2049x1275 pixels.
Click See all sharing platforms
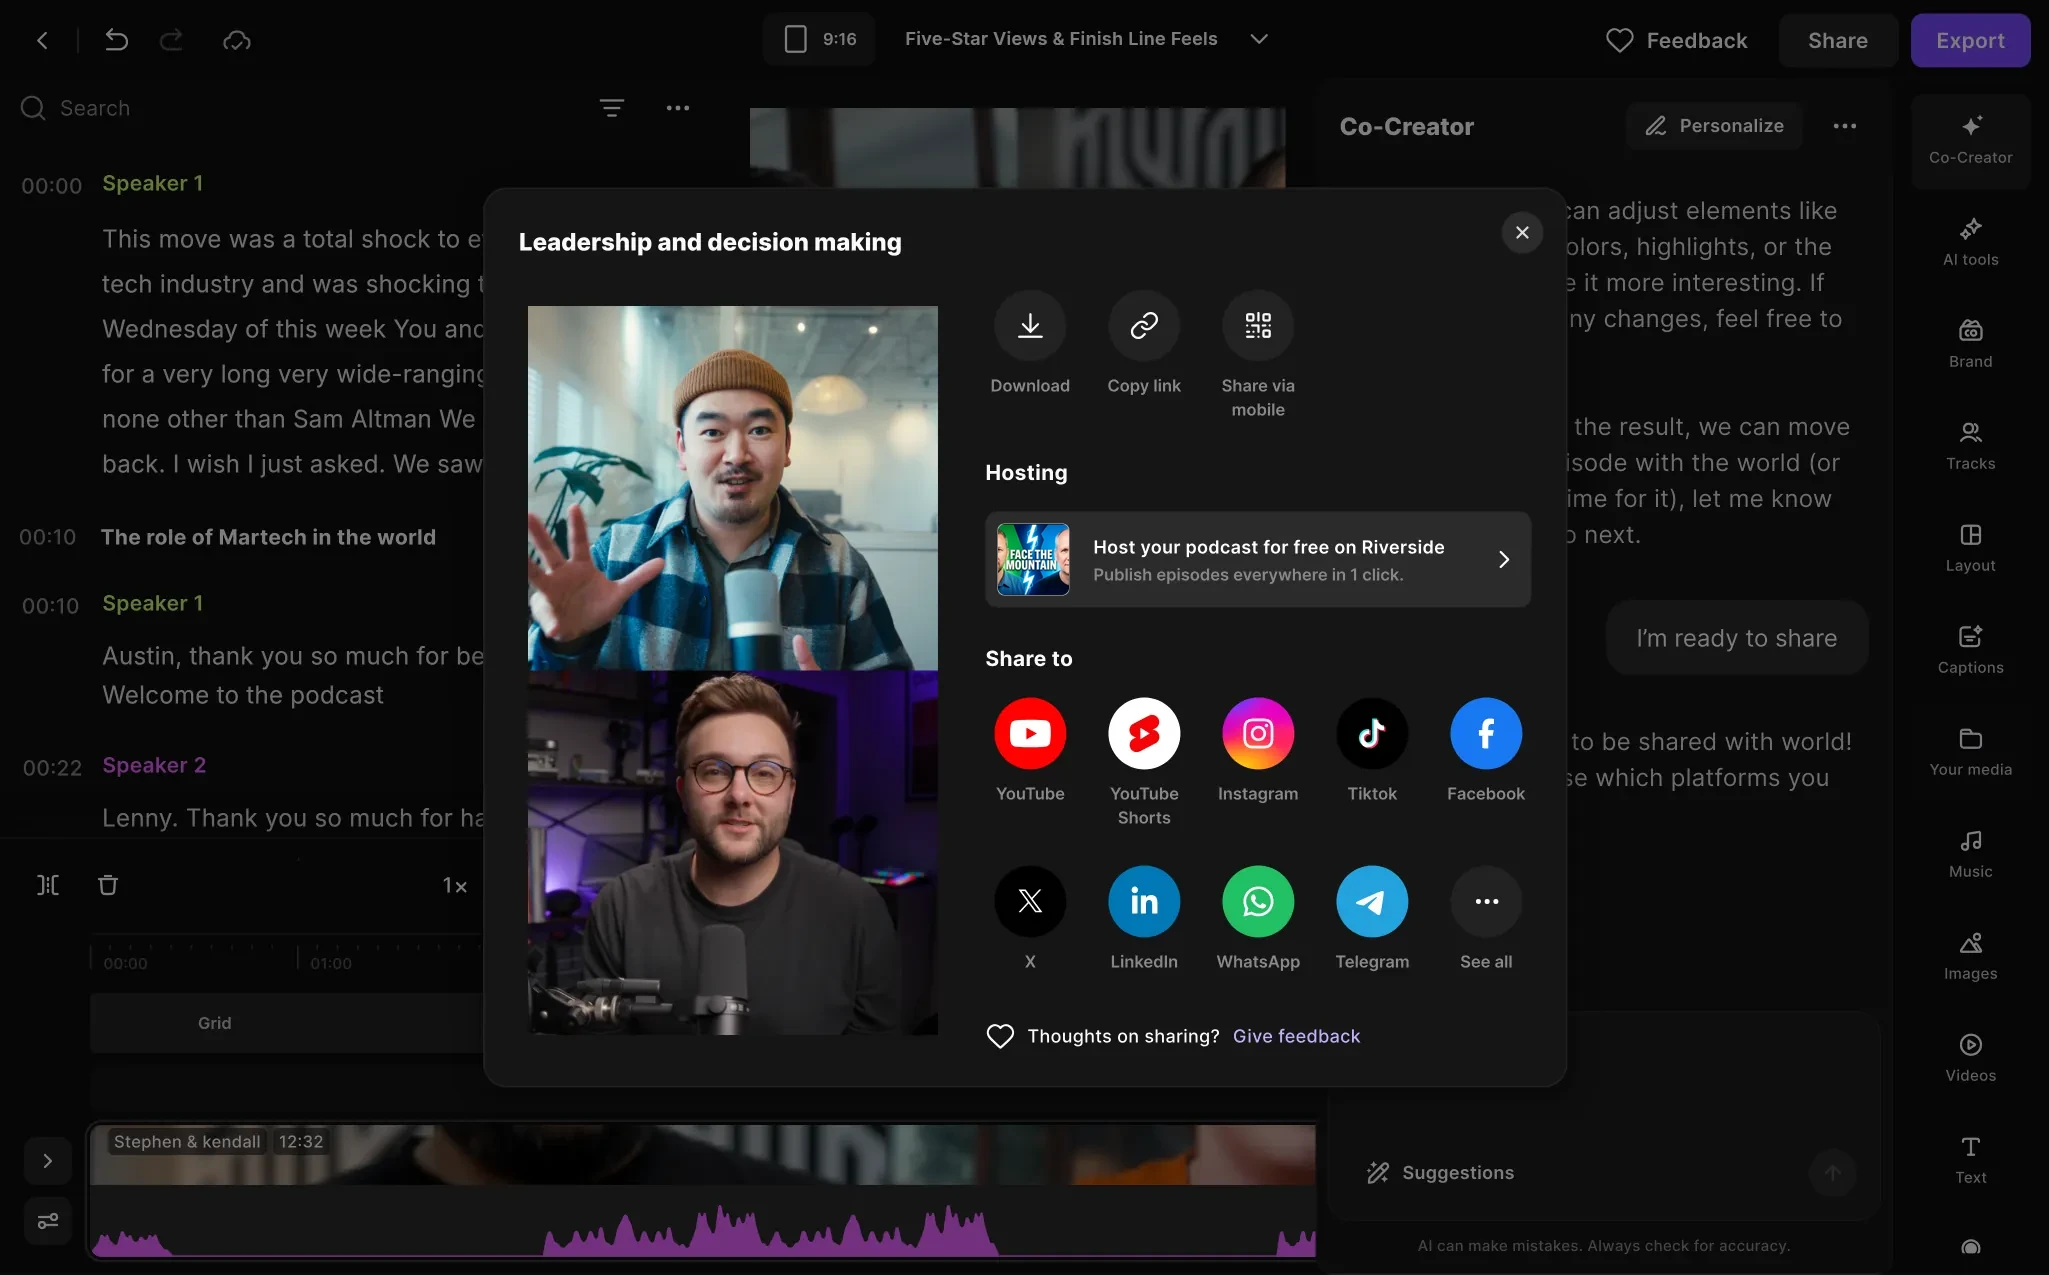[x=1486, y=902]
